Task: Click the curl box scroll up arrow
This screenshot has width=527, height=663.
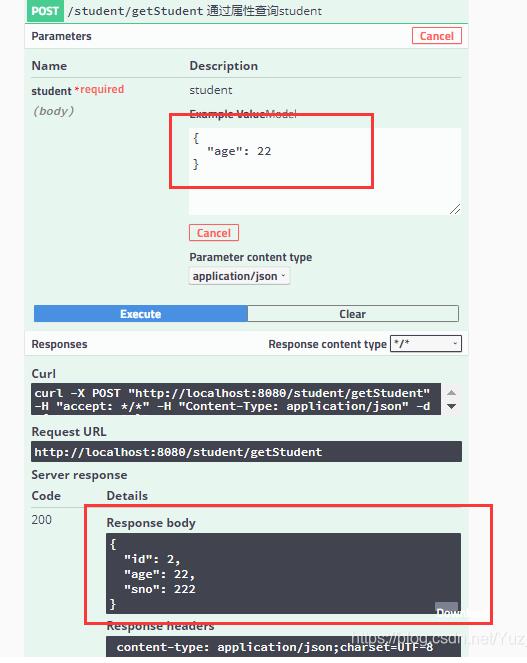Action: click(451, 393)
